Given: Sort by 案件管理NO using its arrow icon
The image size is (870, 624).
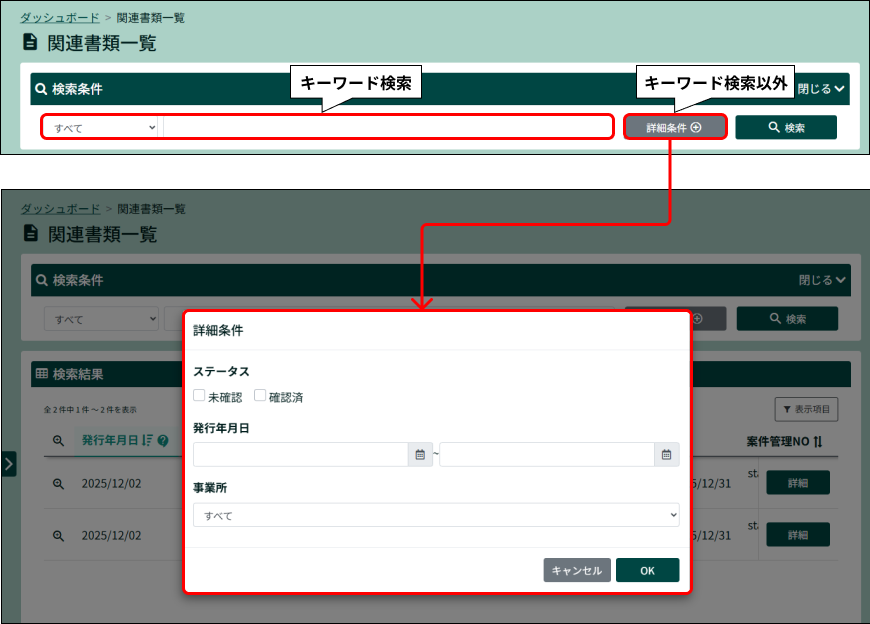Looking at the screenshot, I should [x=818, y=442].
